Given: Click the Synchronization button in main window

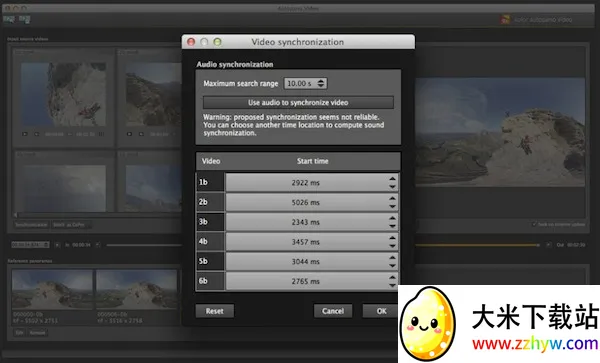Looking at the screenshot, I should [x=31, y=225].
